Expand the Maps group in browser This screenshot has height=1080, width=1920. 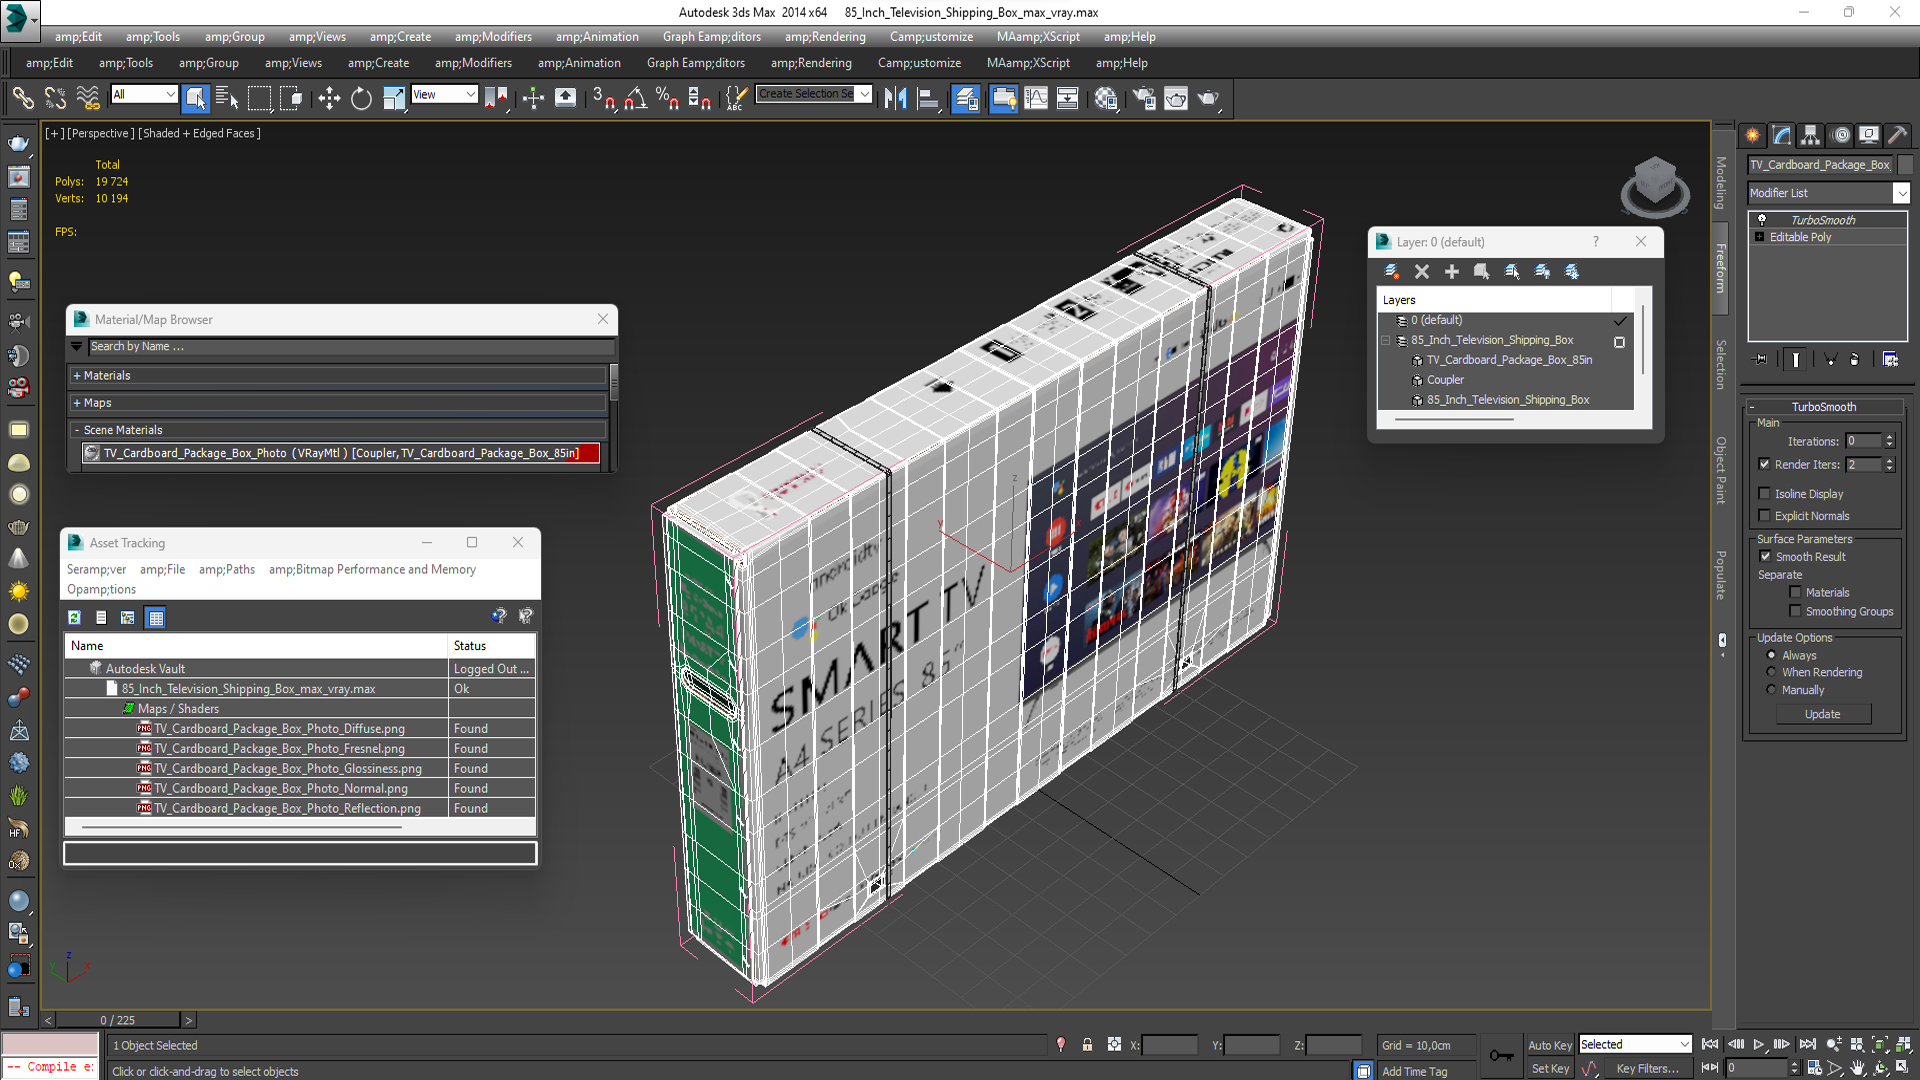coord(338,403)
